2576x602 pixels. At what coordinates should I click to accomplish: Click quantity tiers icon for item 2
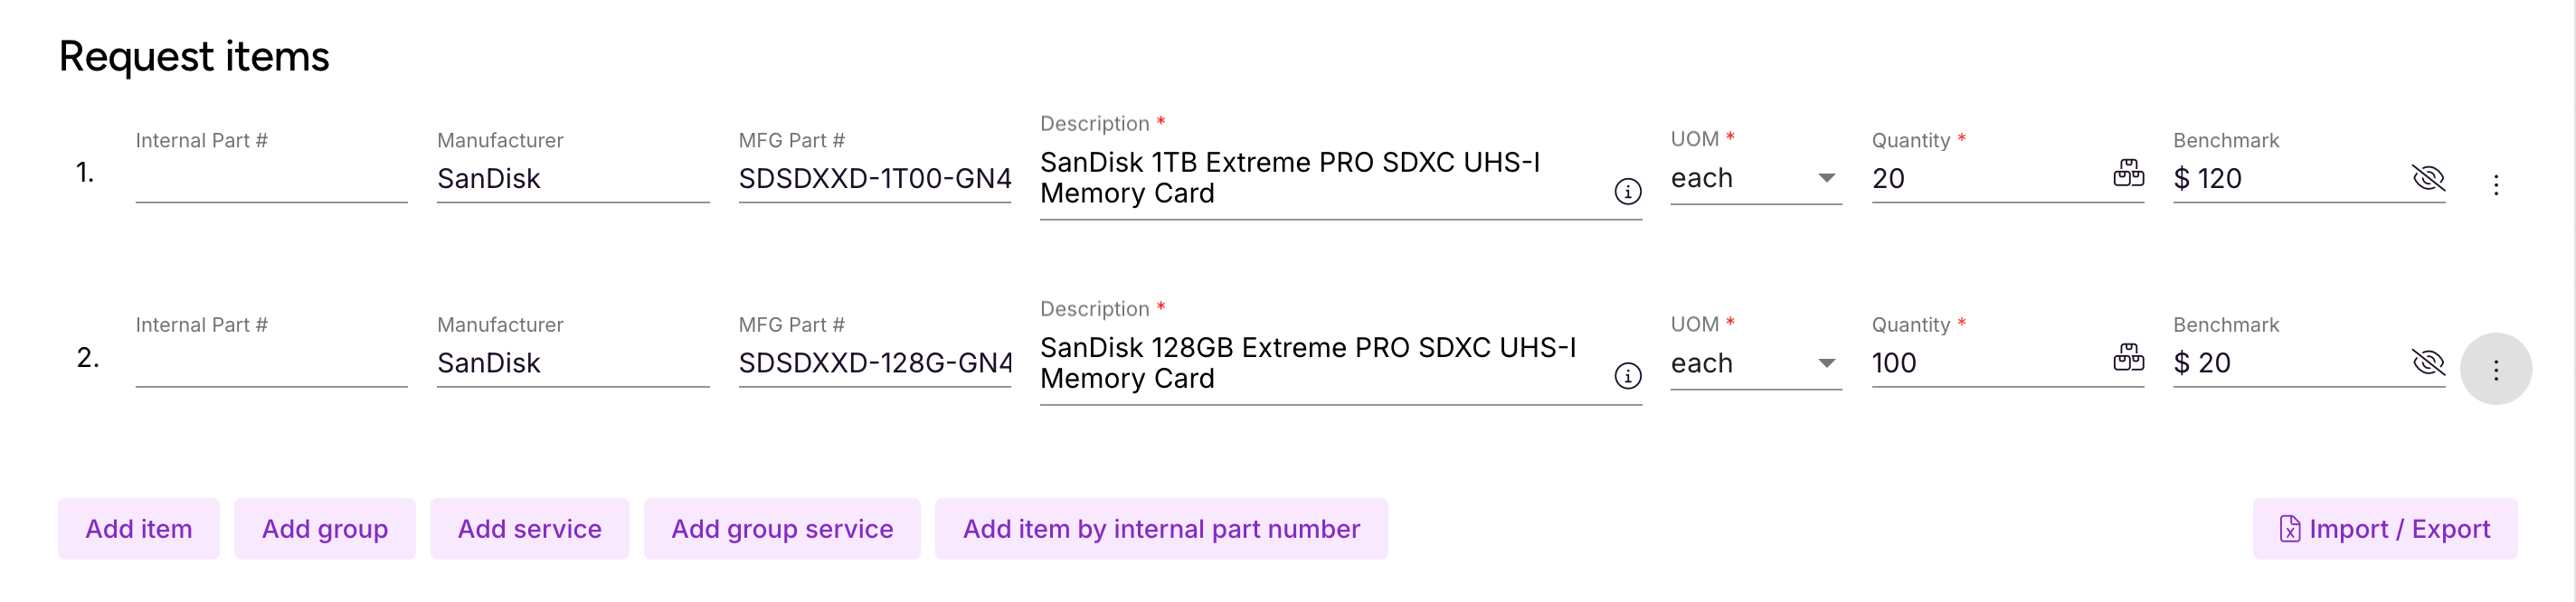tap(2128, 358)
